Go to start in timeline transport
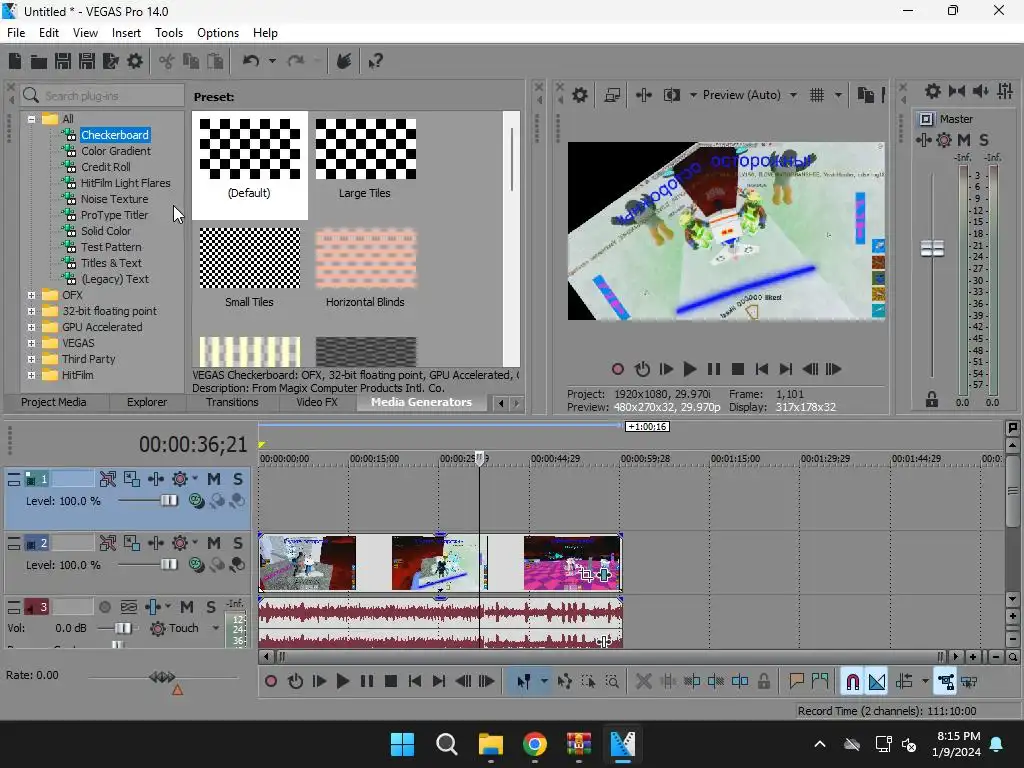 415,682
